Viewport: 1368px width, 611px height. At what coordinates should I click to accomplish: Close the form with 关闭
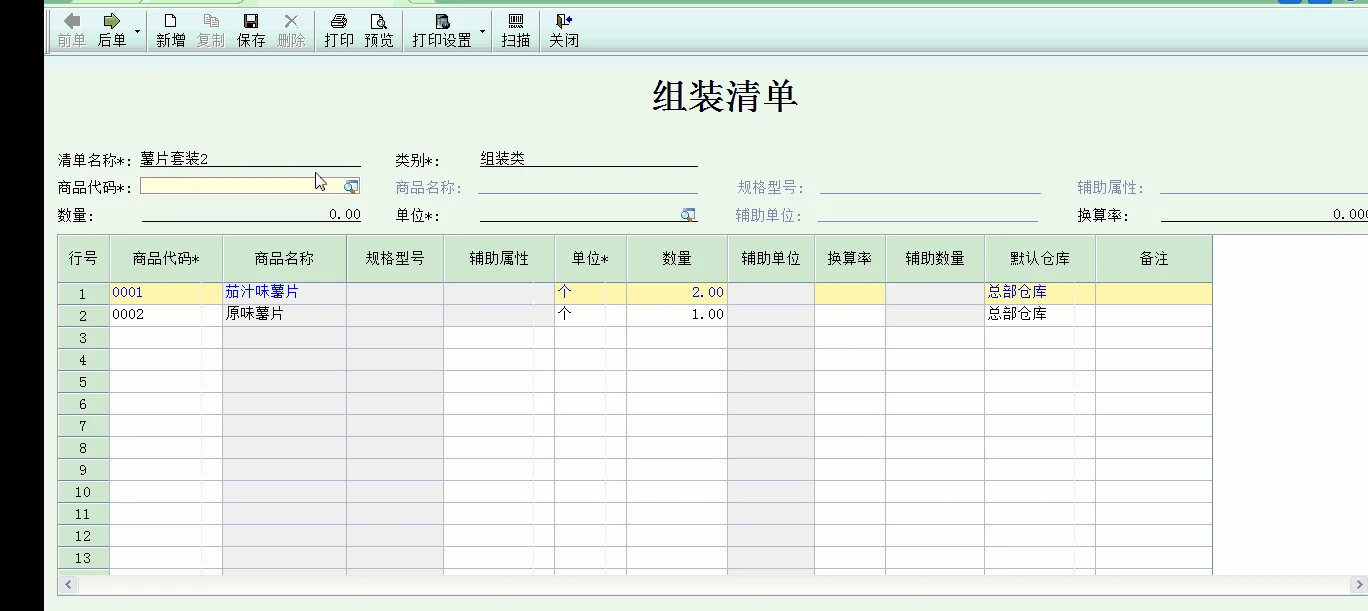coord(564,31)
